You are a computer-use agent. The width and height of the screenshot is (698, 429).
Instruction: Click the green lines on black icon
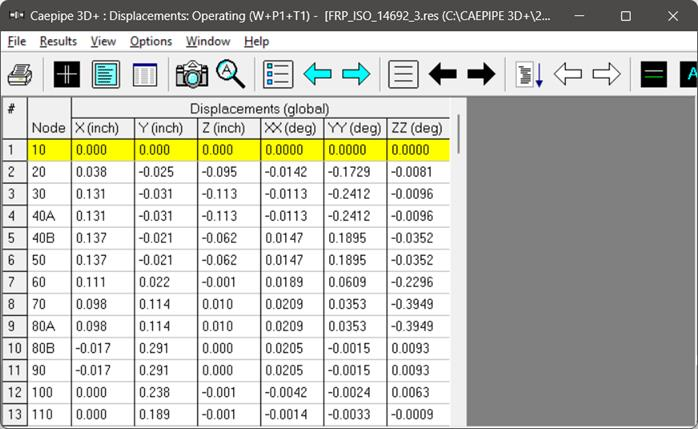pyautogui.click(x=654, y=74)
